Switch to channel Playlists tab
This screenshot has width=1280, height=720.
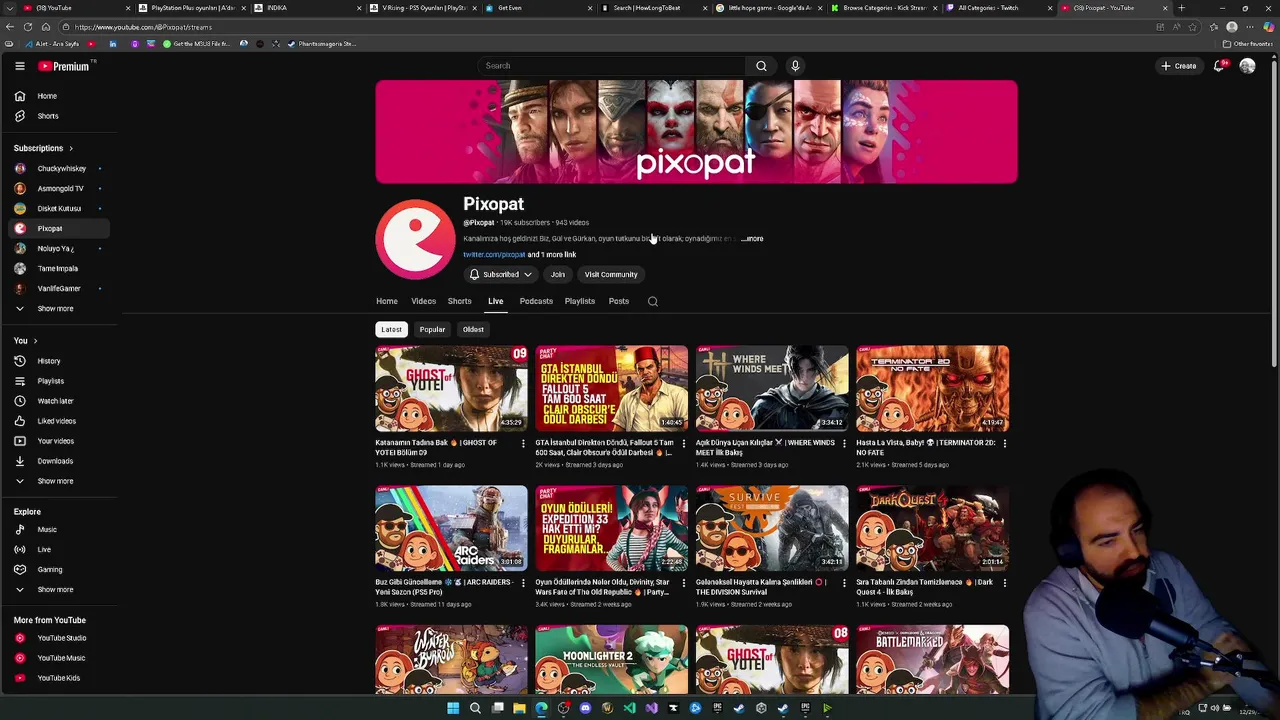[579, 301]
